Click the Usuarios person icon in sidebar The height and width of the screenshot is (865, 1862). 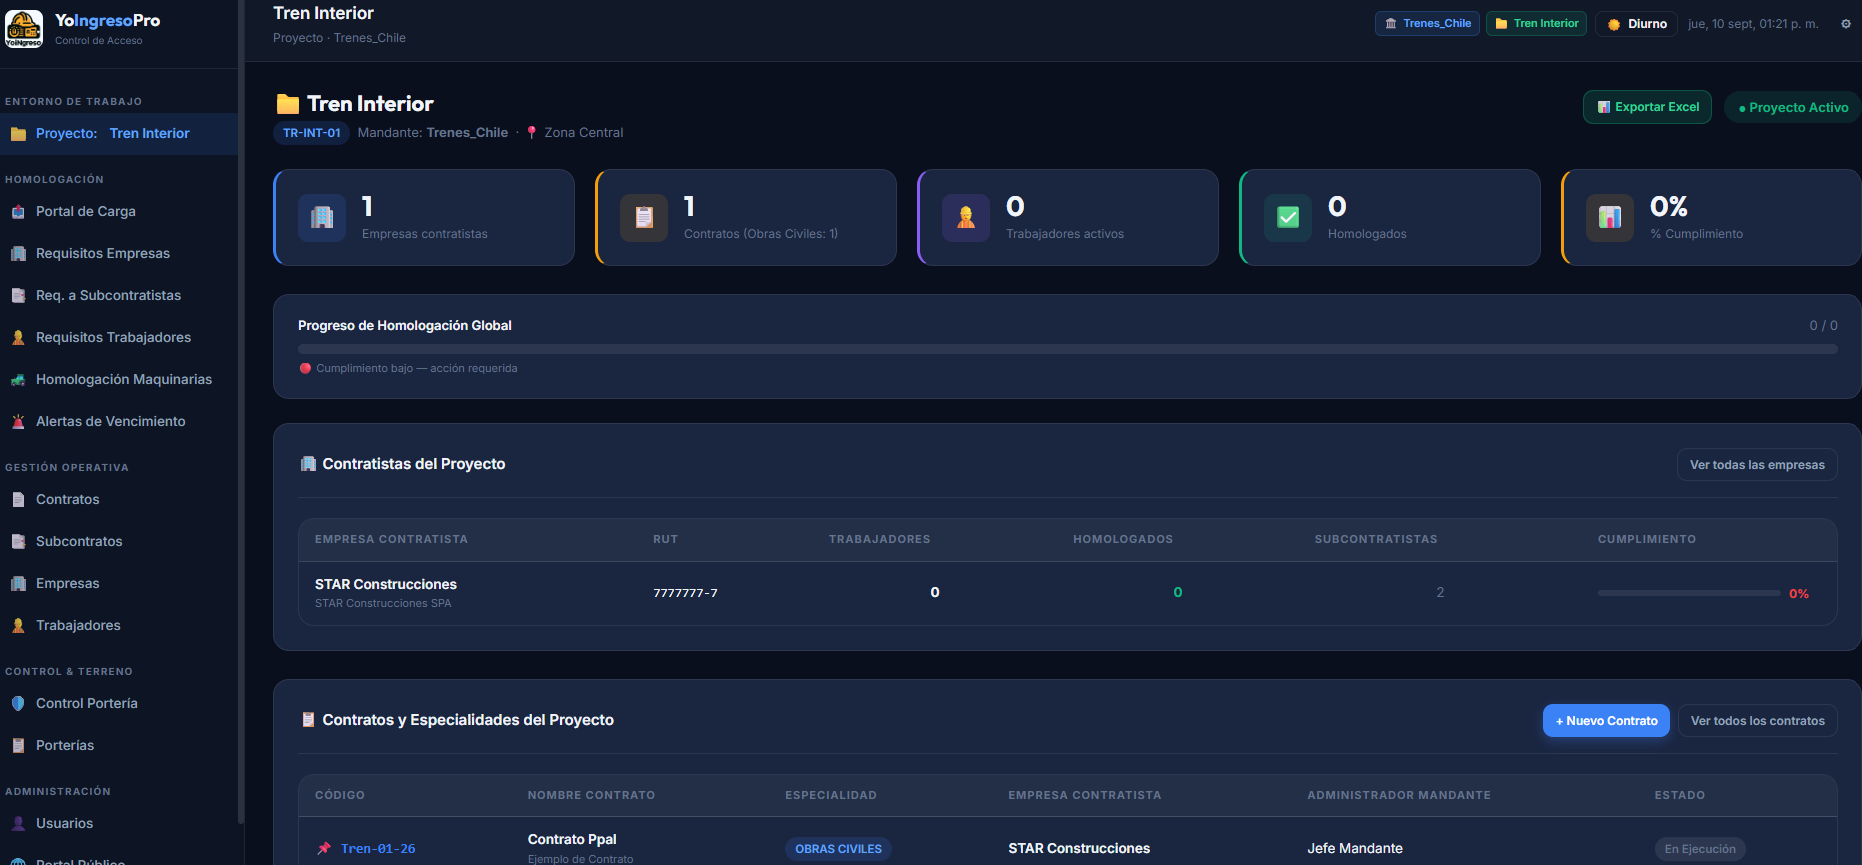(x=18, y=824)
